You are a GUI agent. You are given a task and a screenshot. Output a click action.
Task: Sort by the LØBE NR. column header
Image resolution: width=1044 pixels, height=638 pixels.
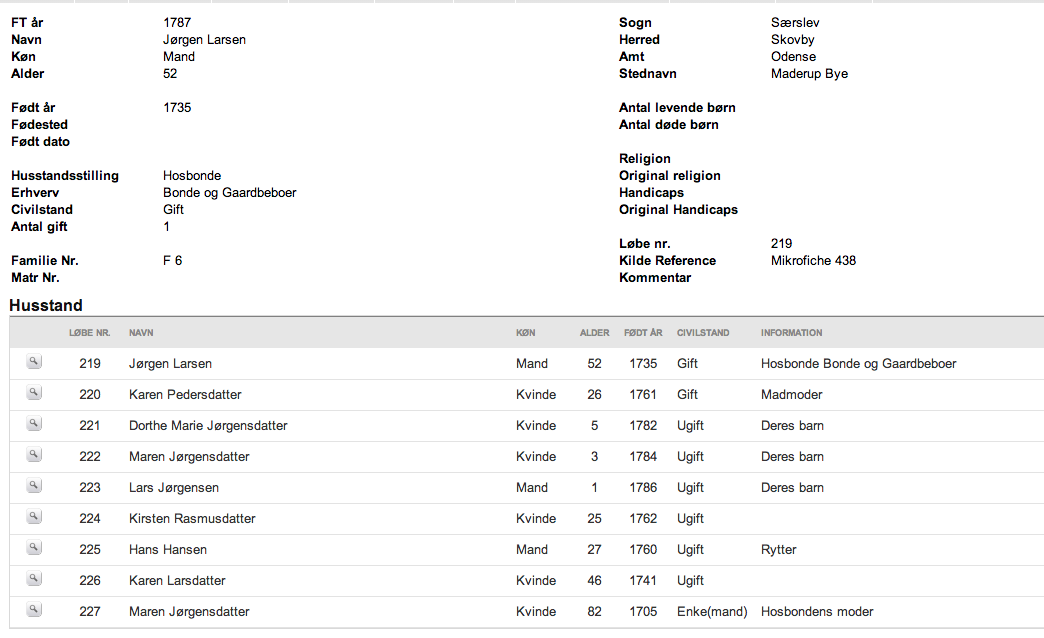[89, 332]
